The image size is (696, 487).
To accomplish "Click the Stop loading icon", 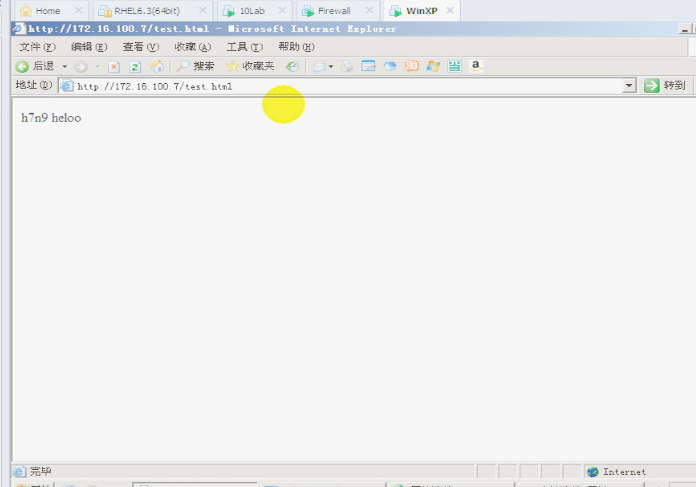I will [114, 67].
